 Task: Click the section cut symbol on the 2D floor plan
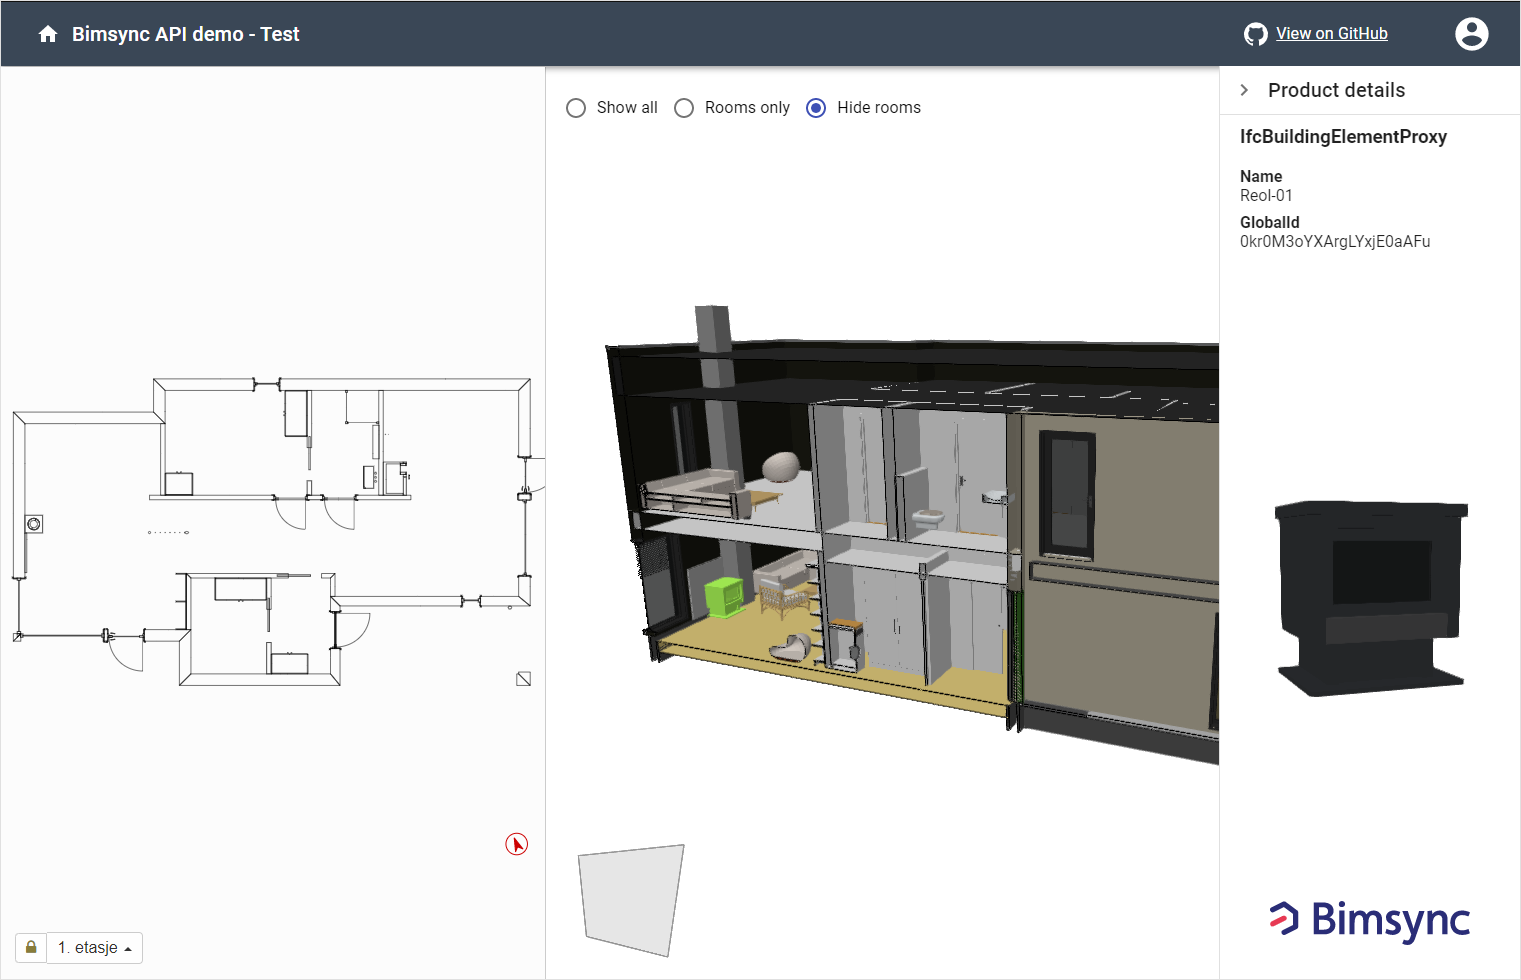point(522,677)
